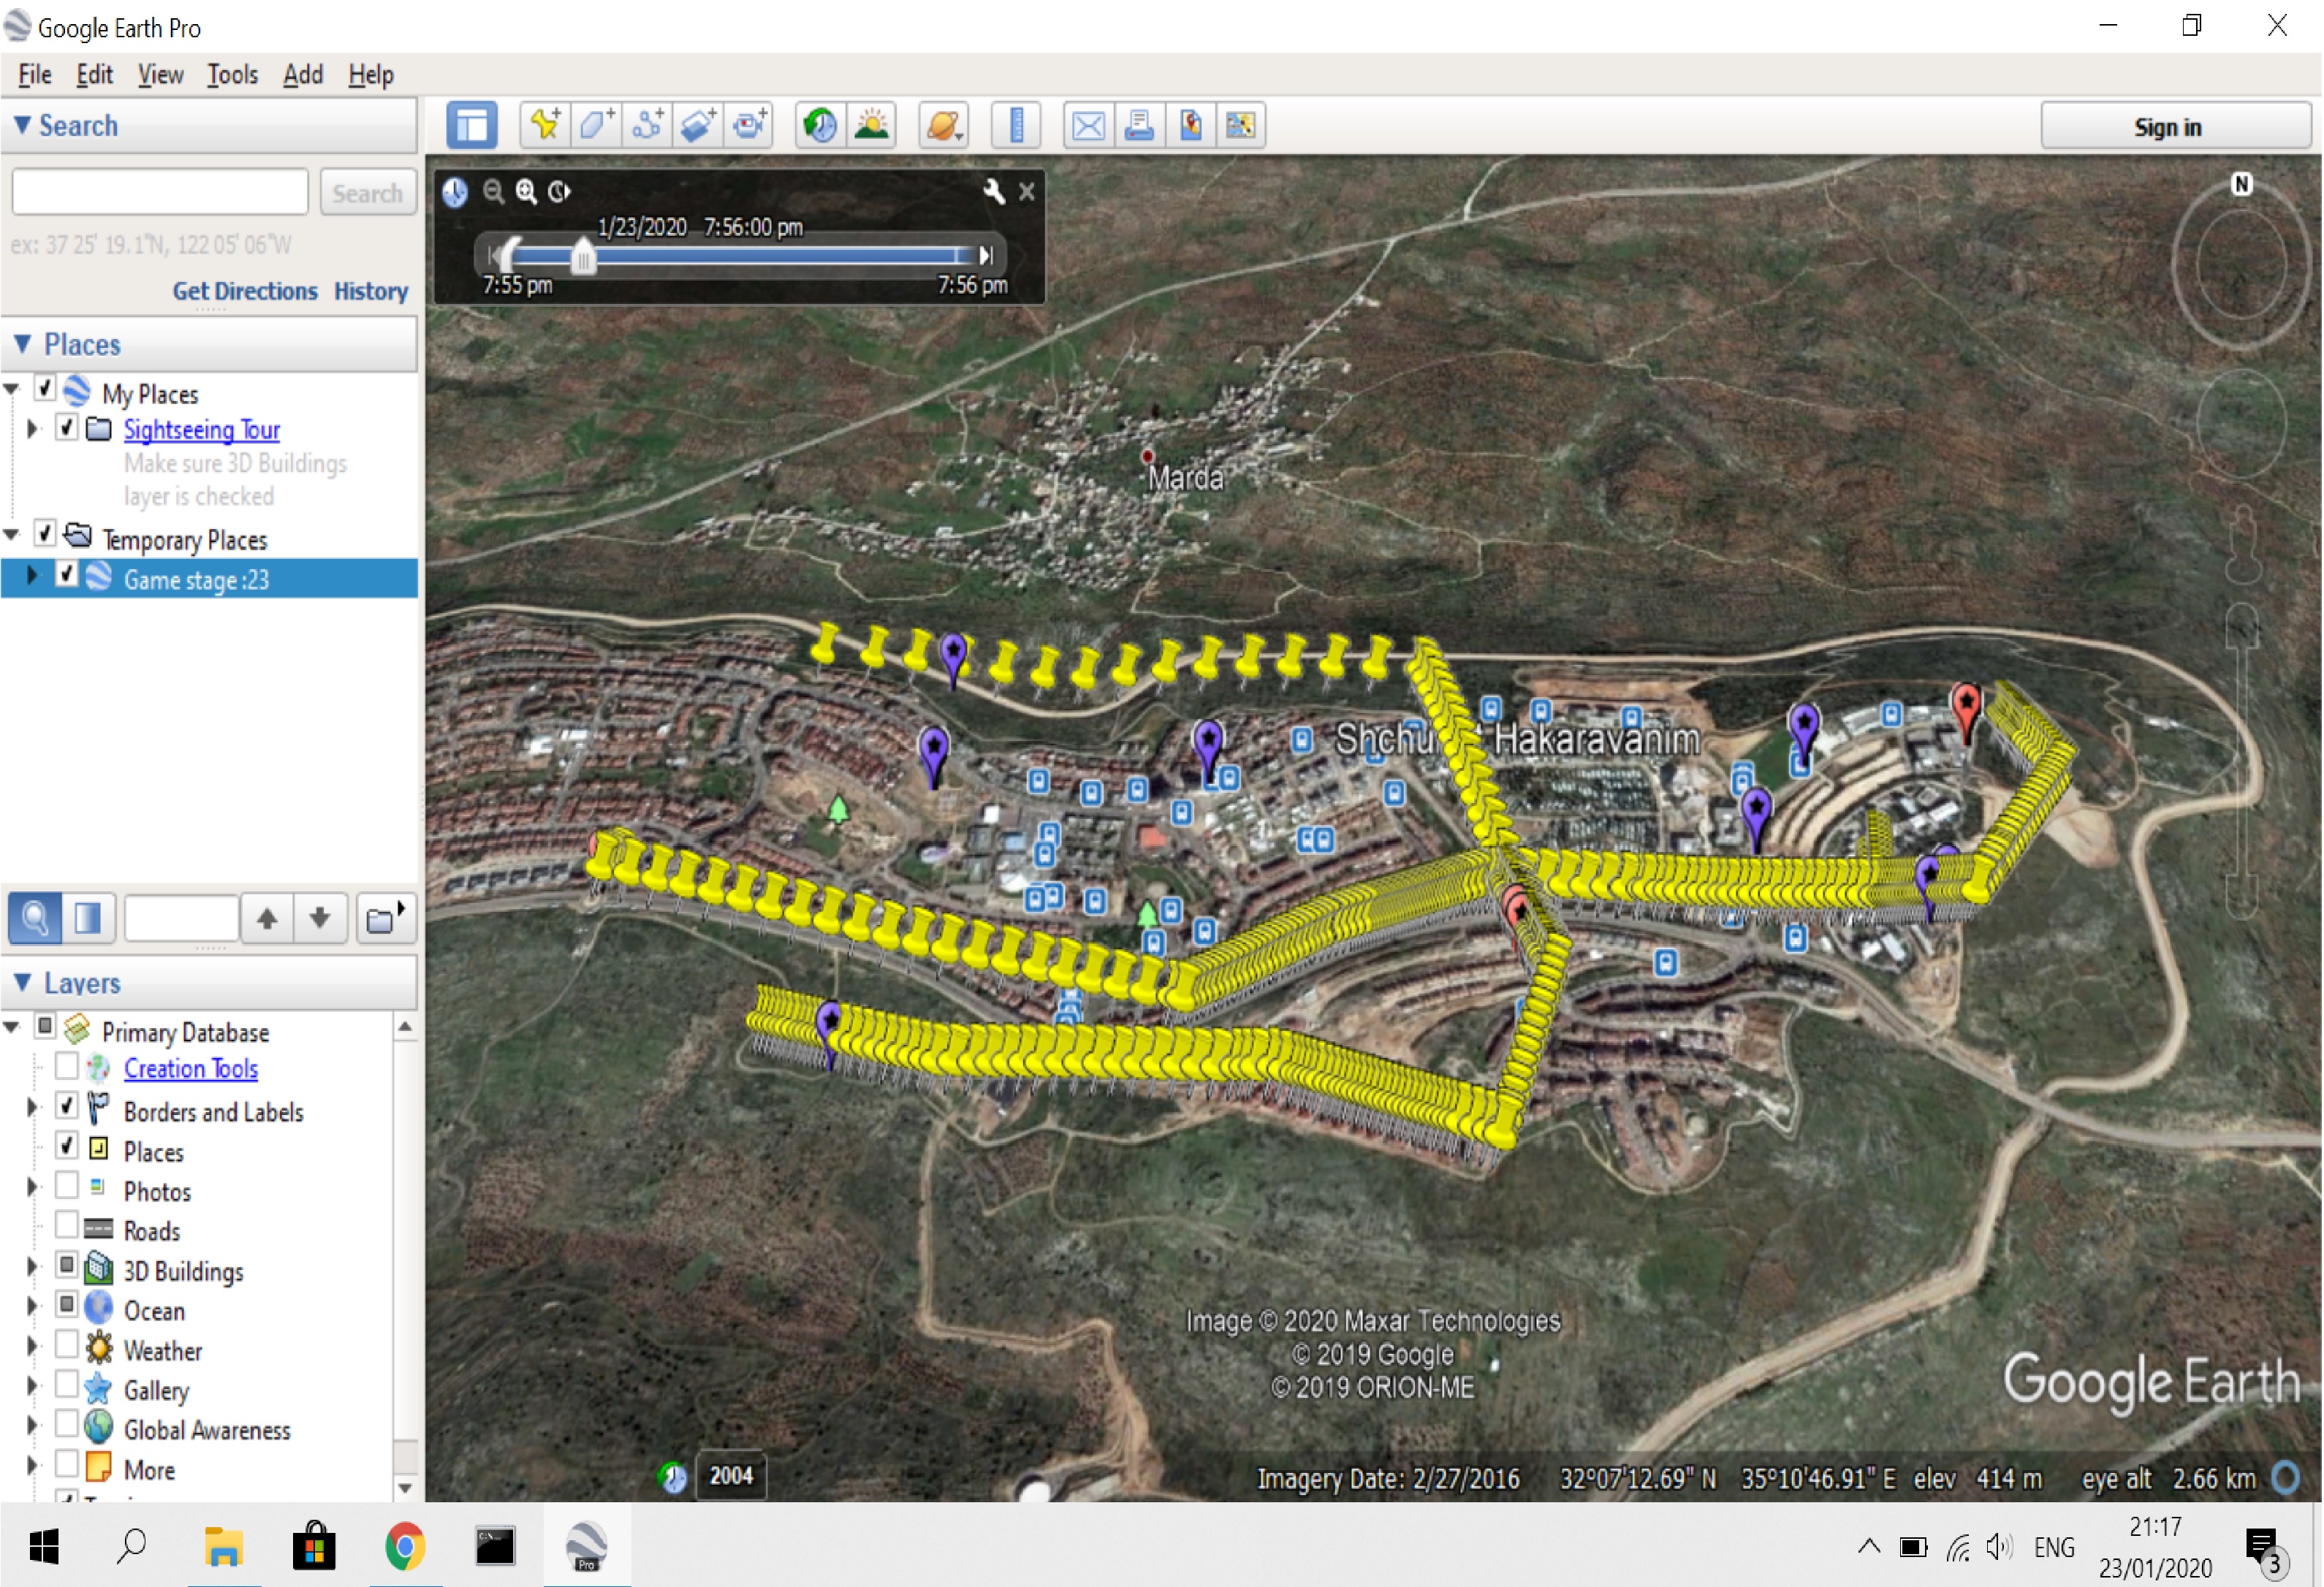The width and height of the screenshot is (2324, 1587).
Task: Enable the Weather layer checkbox
Action: tap(67, 1345)
